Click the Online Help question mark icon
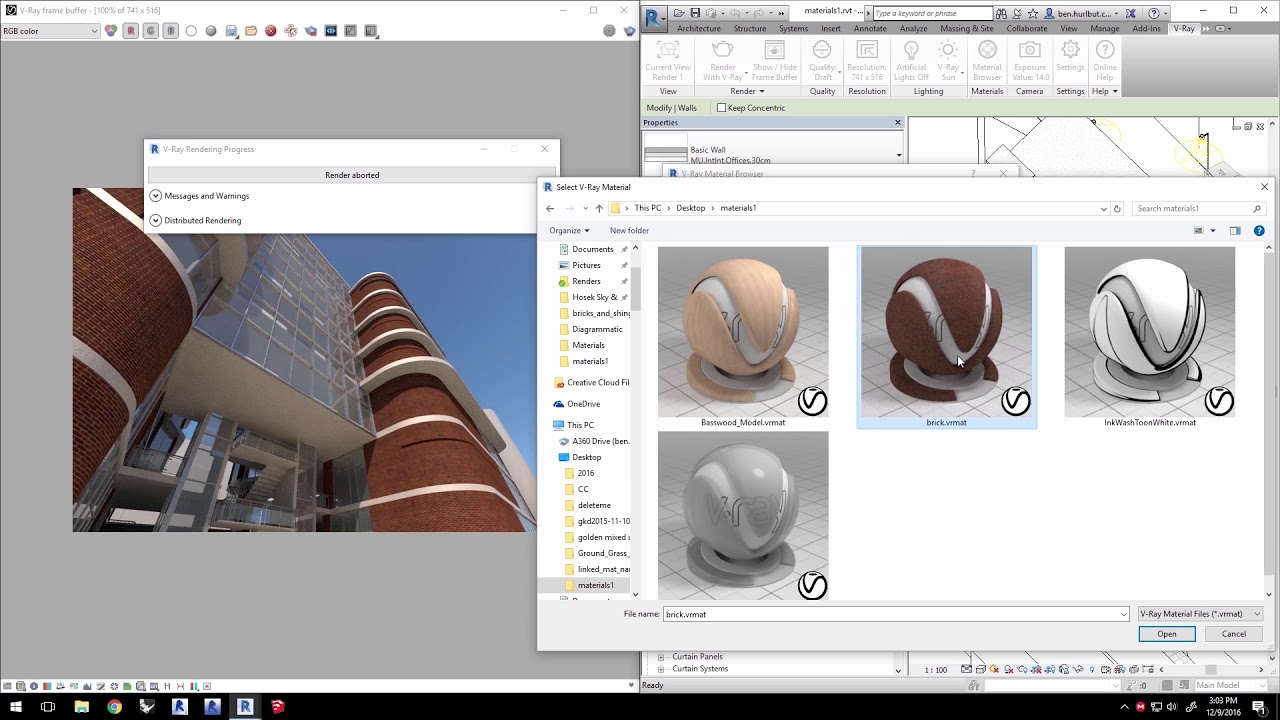 point(1104,50)
